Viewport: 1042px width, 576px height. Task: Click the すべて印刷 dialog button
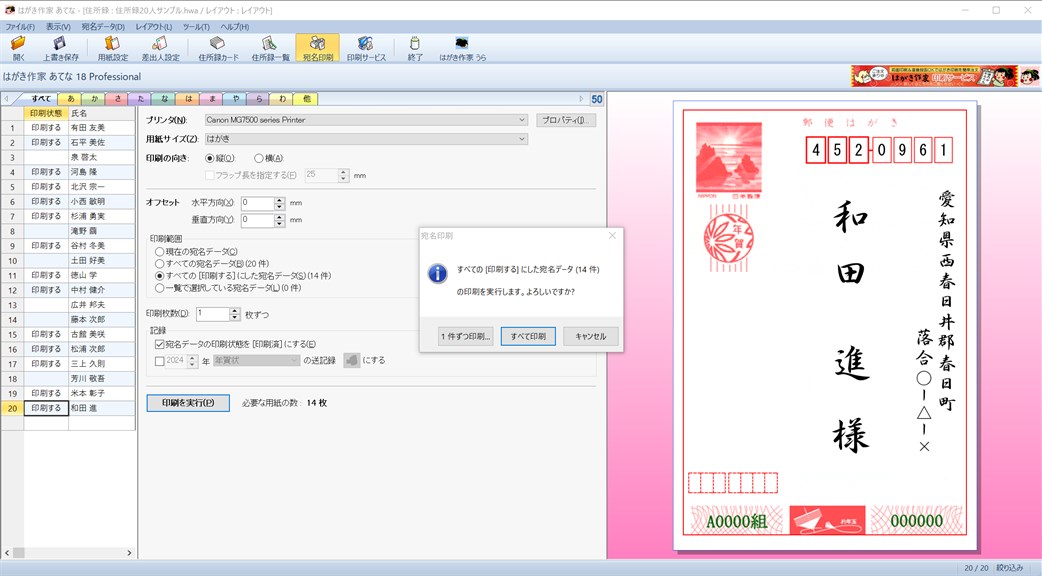(x=528, y=336)
